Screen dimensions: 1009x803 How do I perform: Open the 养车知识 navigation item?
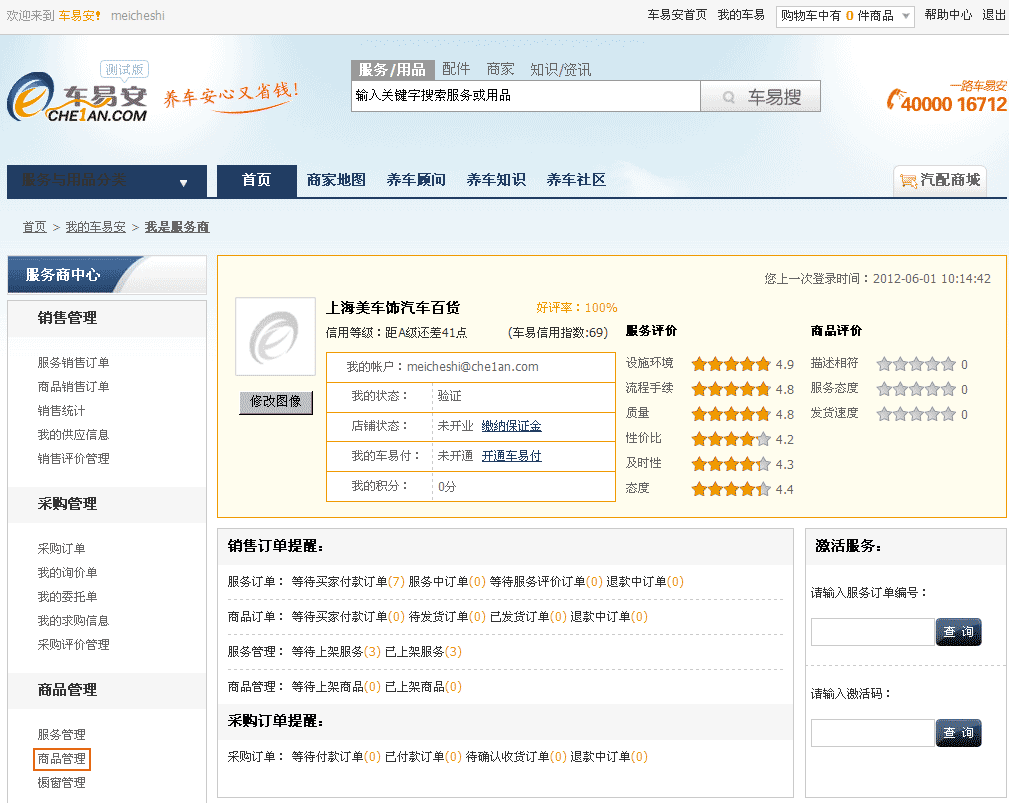coord(495,180)
